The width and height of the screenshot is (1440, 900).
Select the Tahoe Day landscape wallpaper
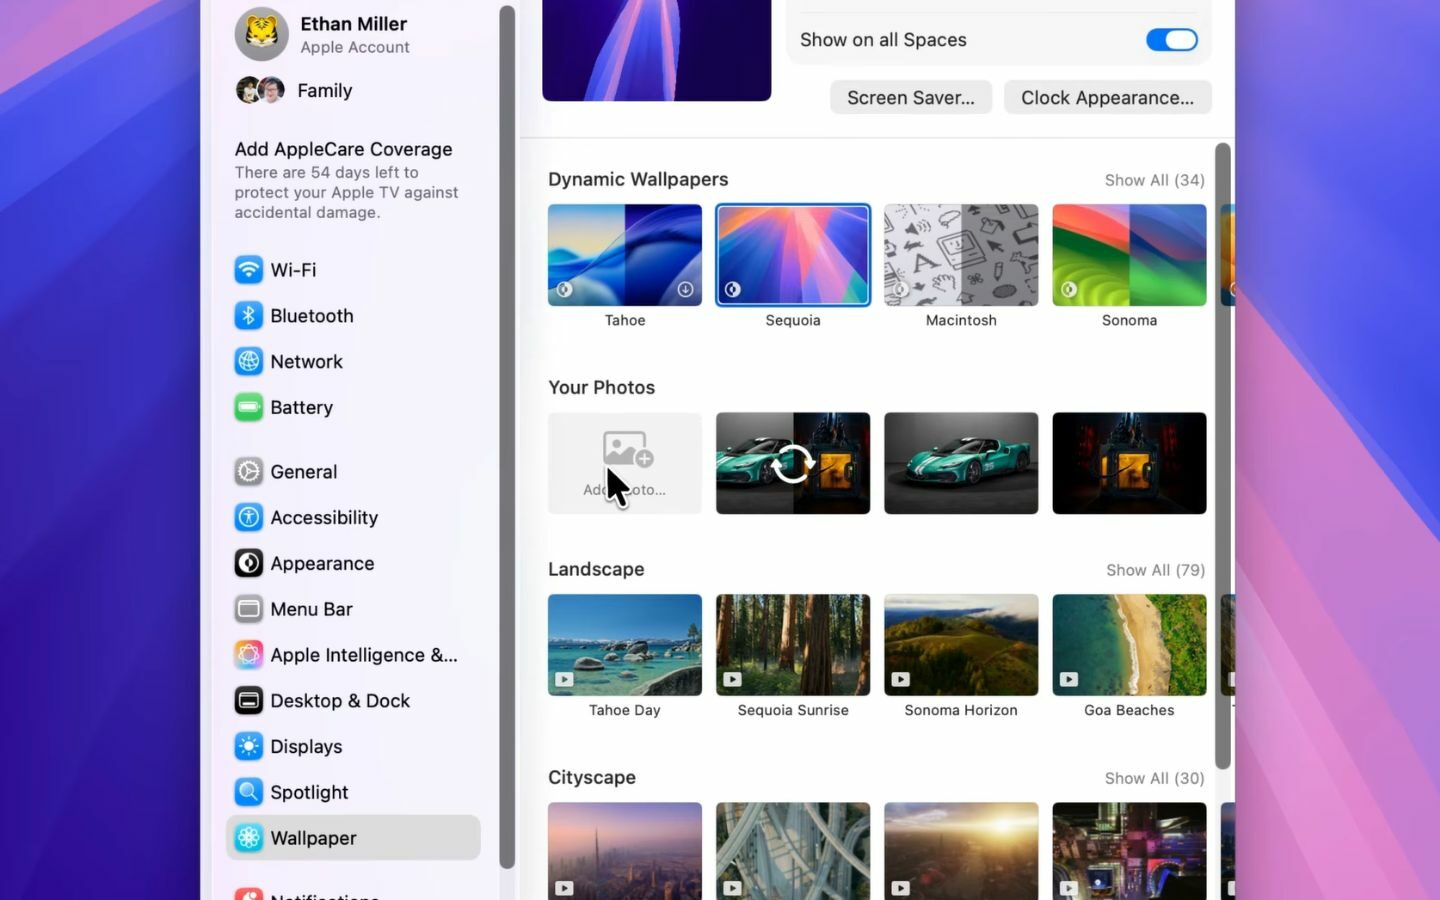(625, 645)
